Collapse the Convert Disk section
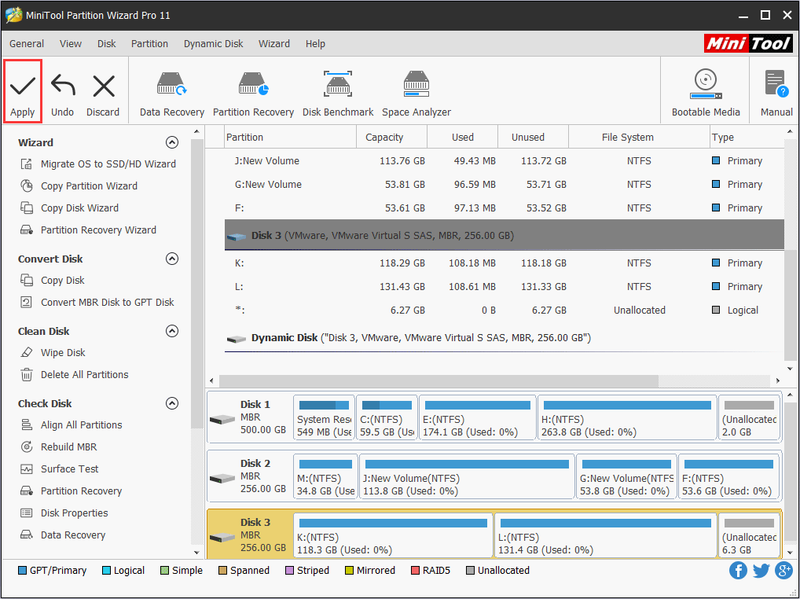 172,259
